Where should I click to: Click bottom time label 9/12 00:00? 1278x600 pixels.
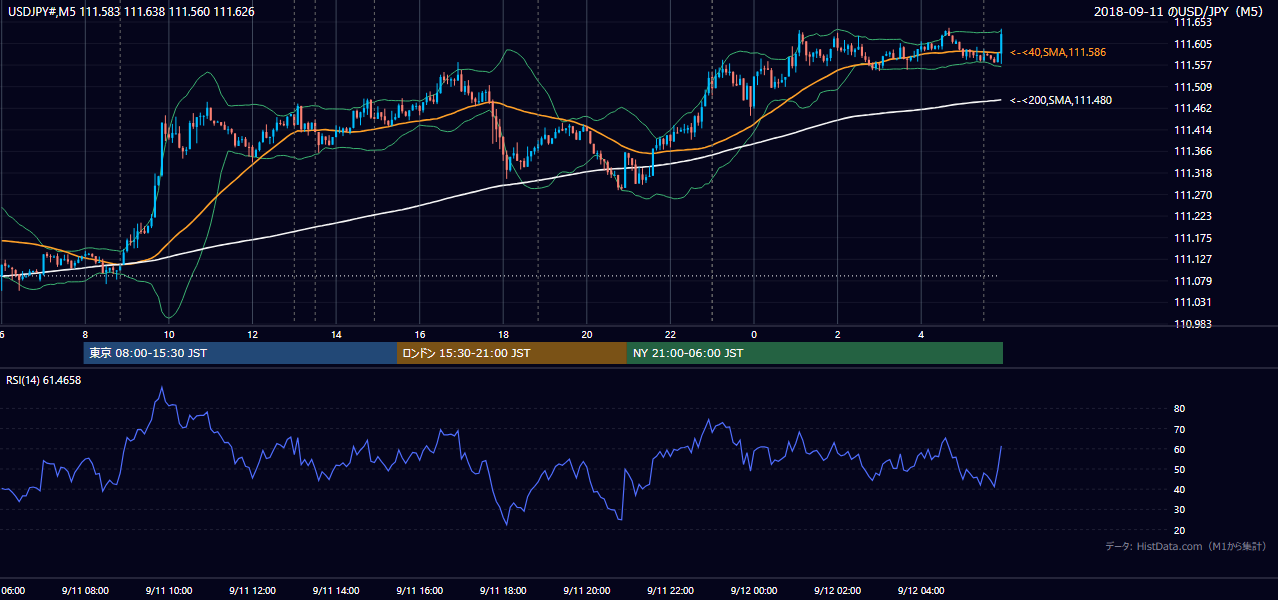tap(754, 591)
